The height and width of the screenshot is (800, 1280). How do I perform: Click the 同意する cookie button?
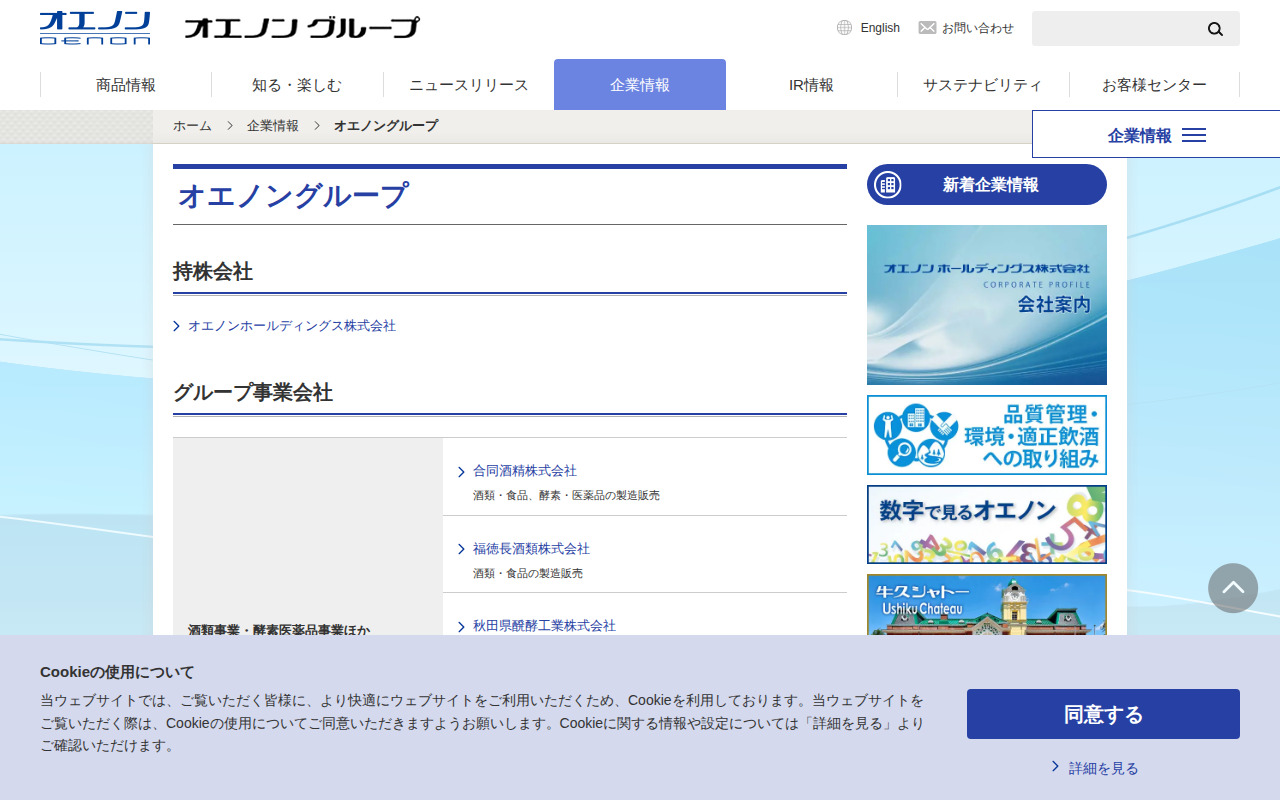[x=1103, y=714]
